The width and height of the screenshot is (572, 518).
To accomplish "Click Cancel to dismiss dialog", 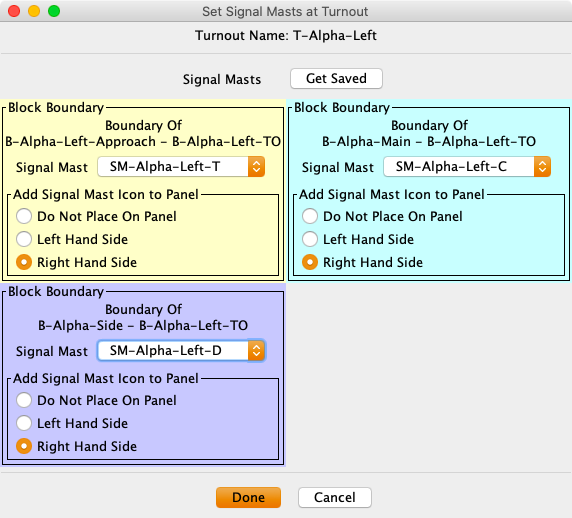I will (x=335, y=497).
